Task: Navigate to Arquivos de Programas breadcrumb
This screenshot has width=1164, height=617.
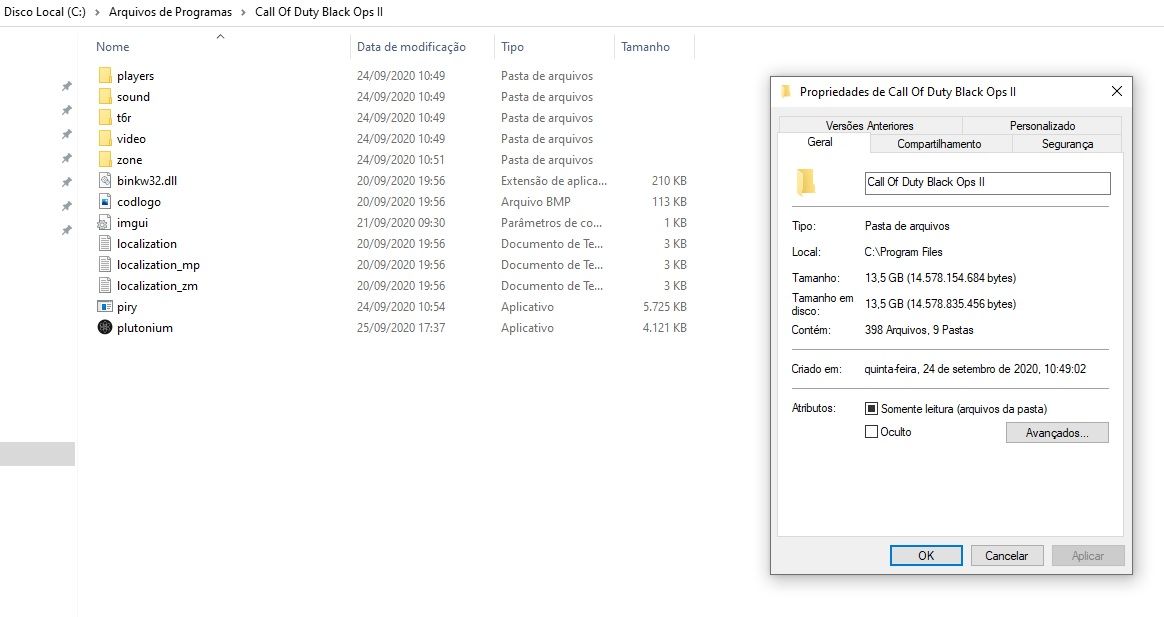Action: point(170,12)
